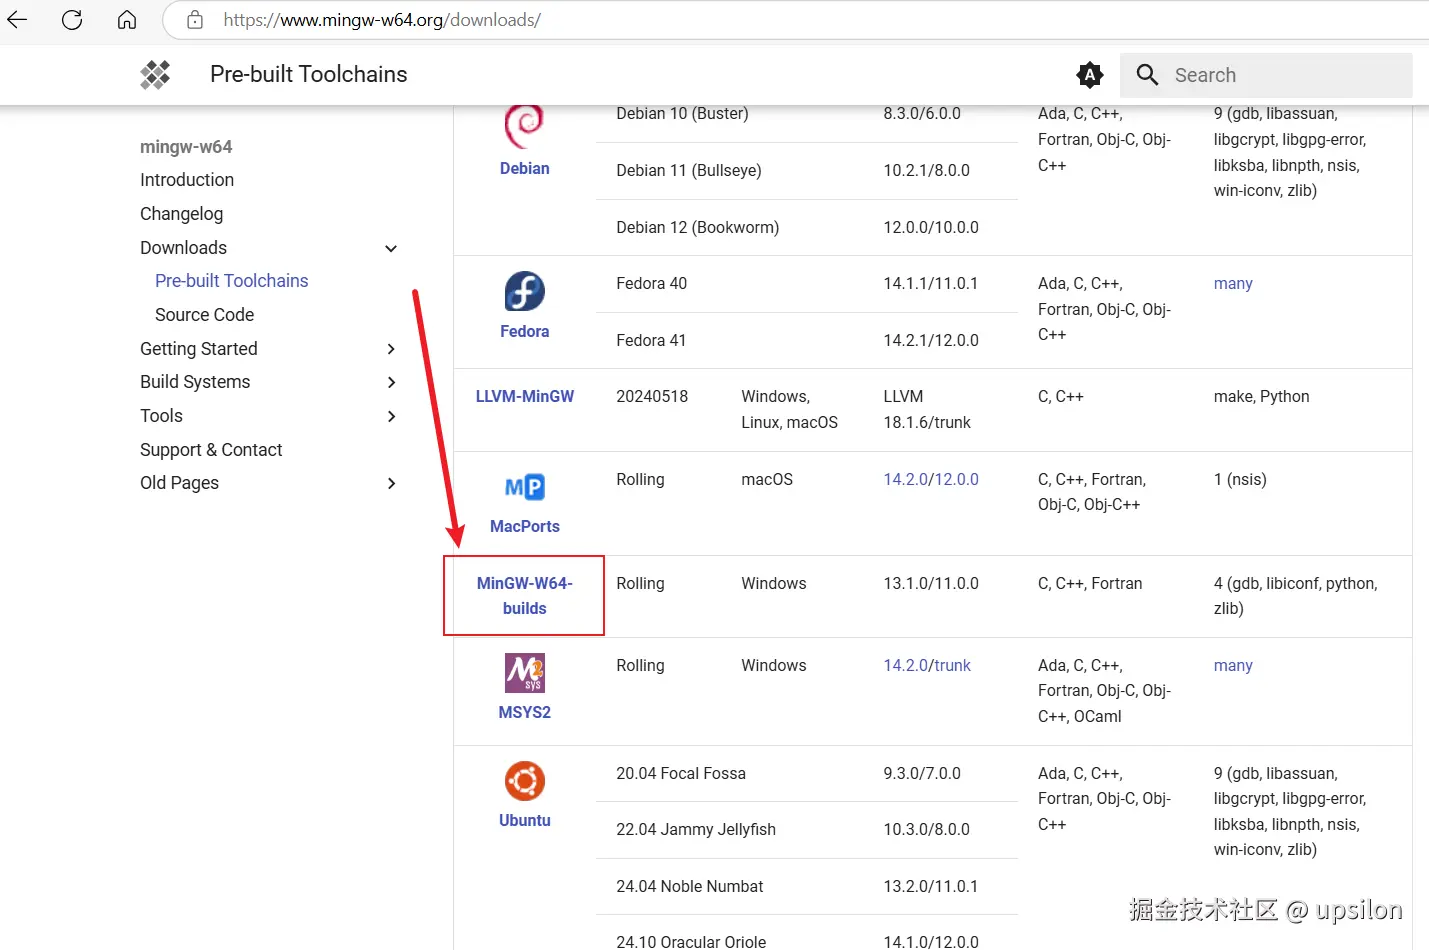Click the 'many' packages link for Fedora
The image size is (1429, 950).
coord(1233,284)
